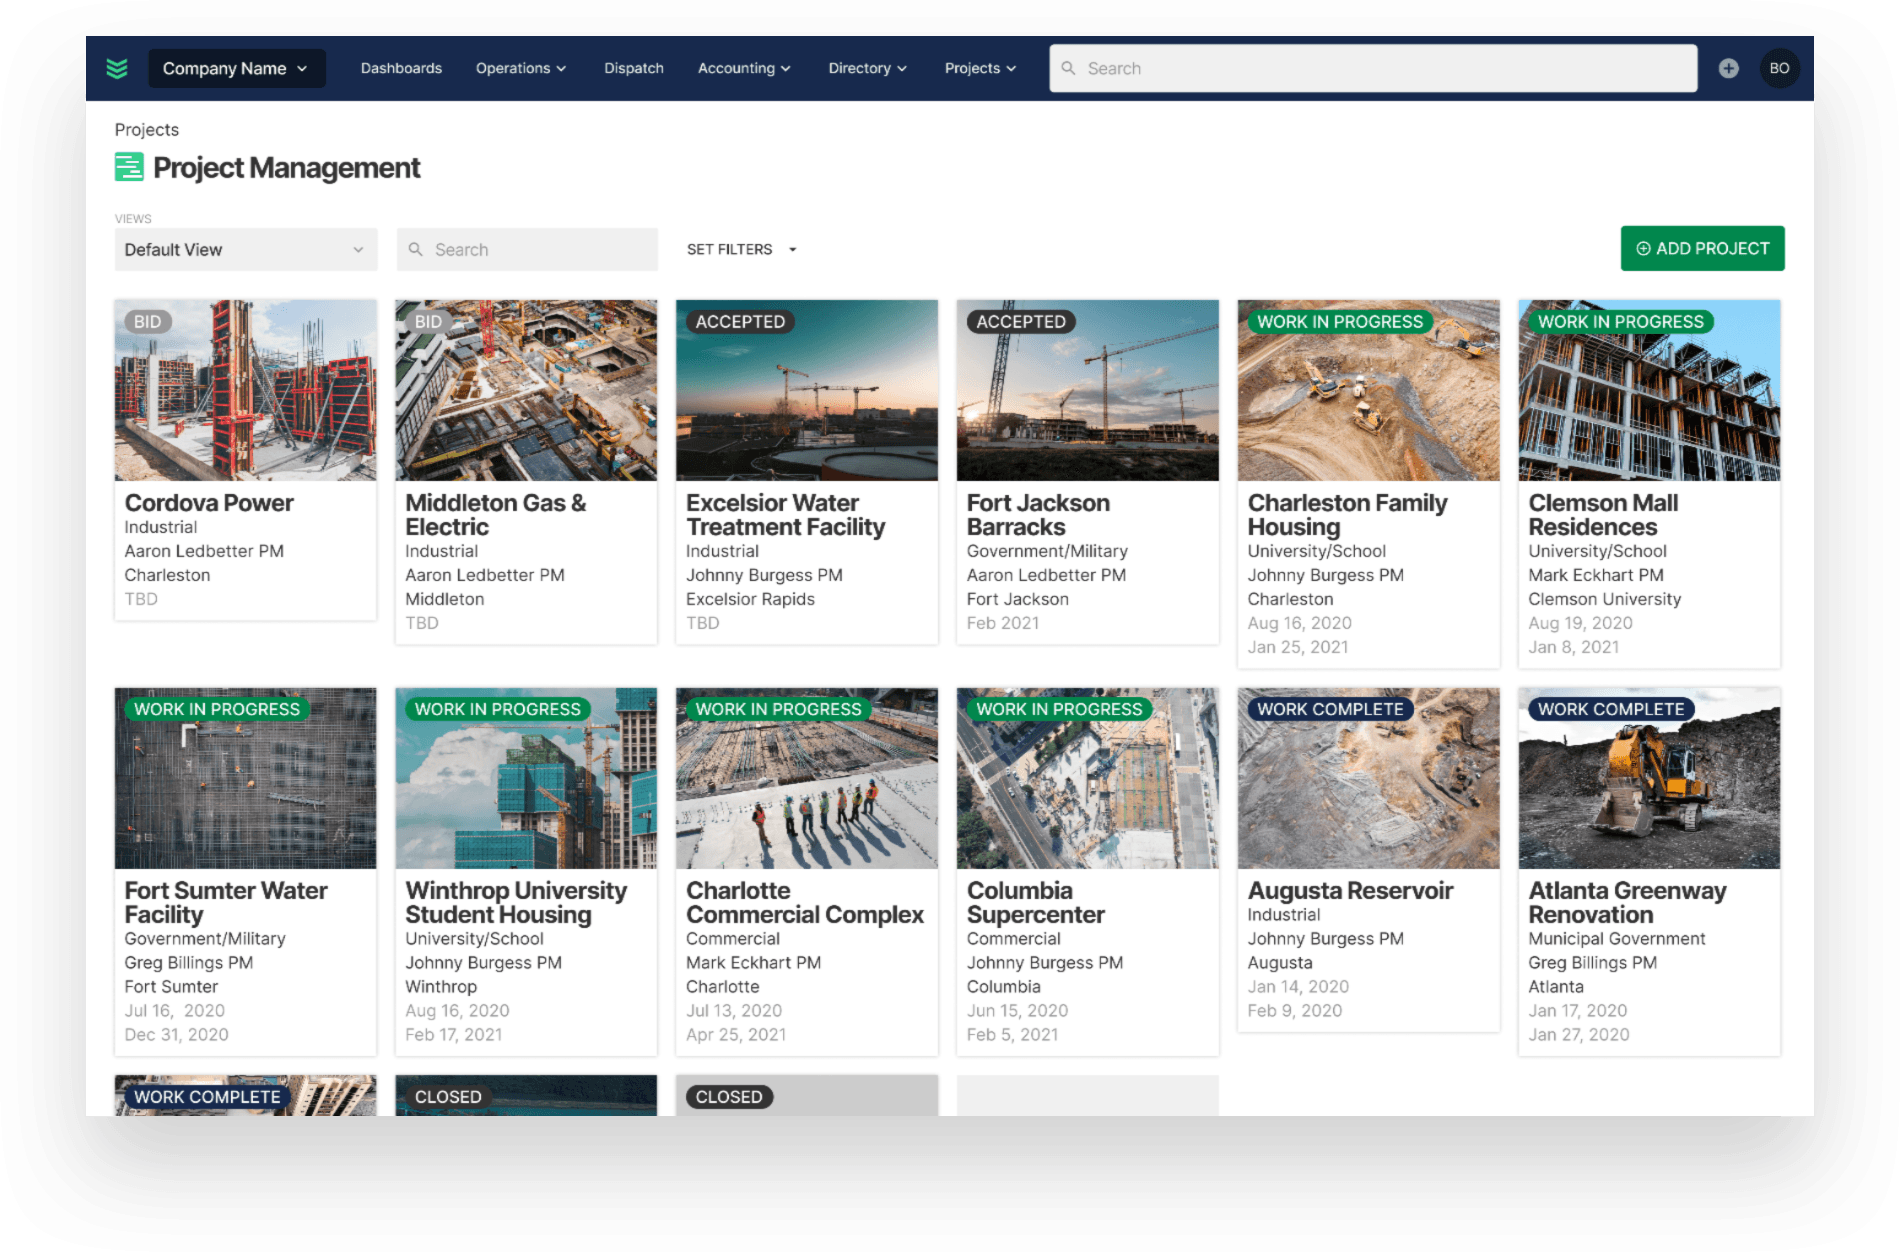Open the Augusta Reservoir thumbnail

point(1369,778)
